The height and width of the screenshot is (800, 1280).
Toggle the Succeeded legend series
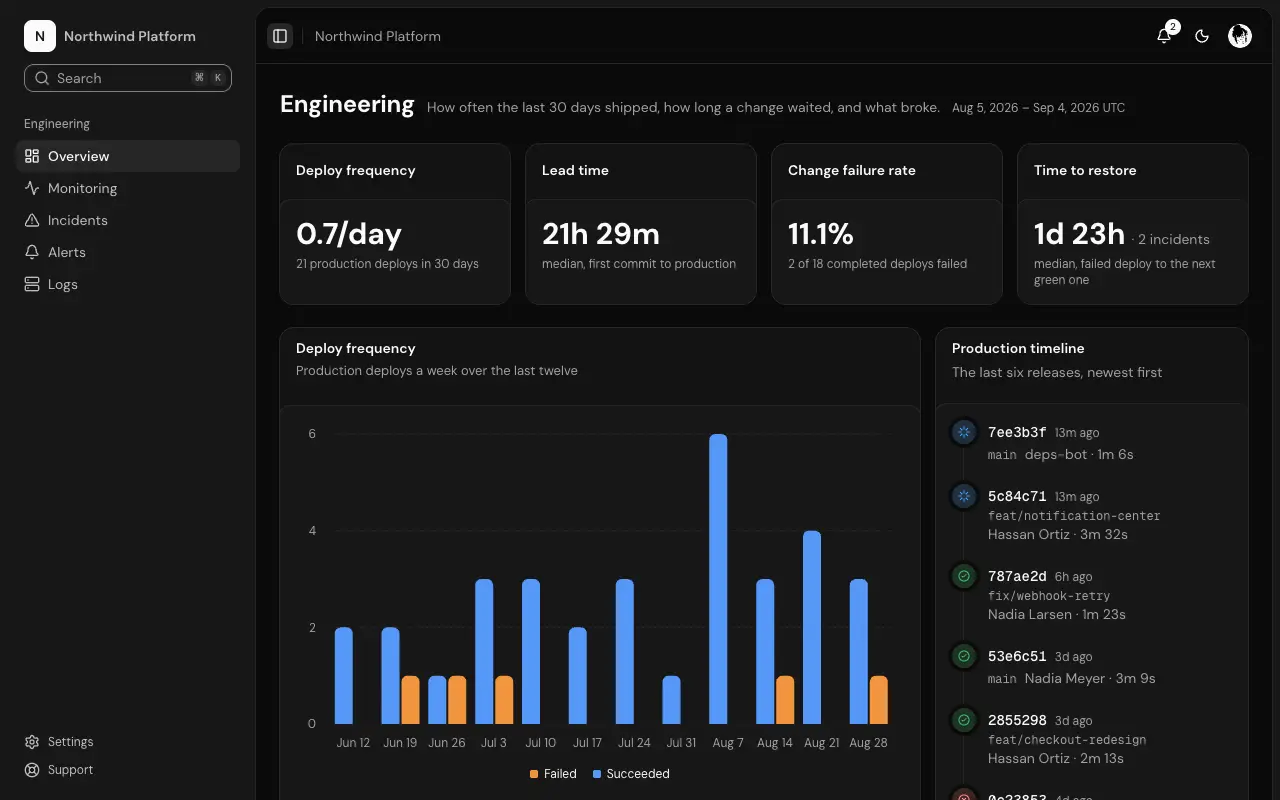pyautogui.click(x=631, y=774)
